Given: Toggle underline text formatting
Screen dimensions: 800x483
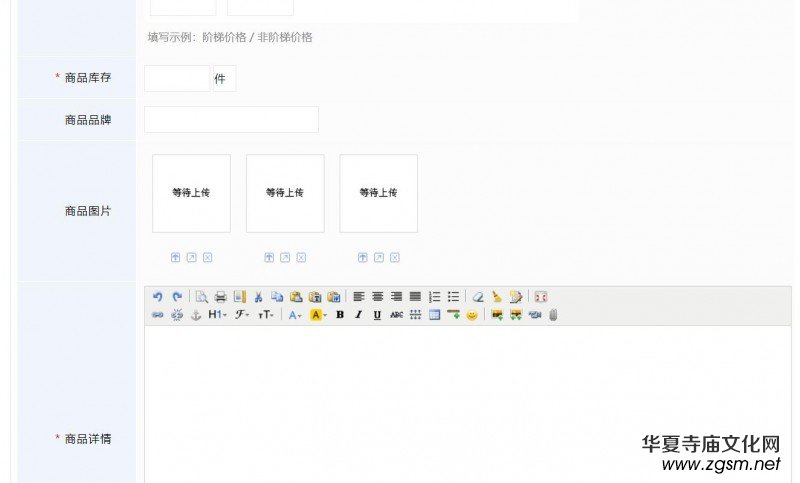Looking at the screenshot, I should point(377,315).
